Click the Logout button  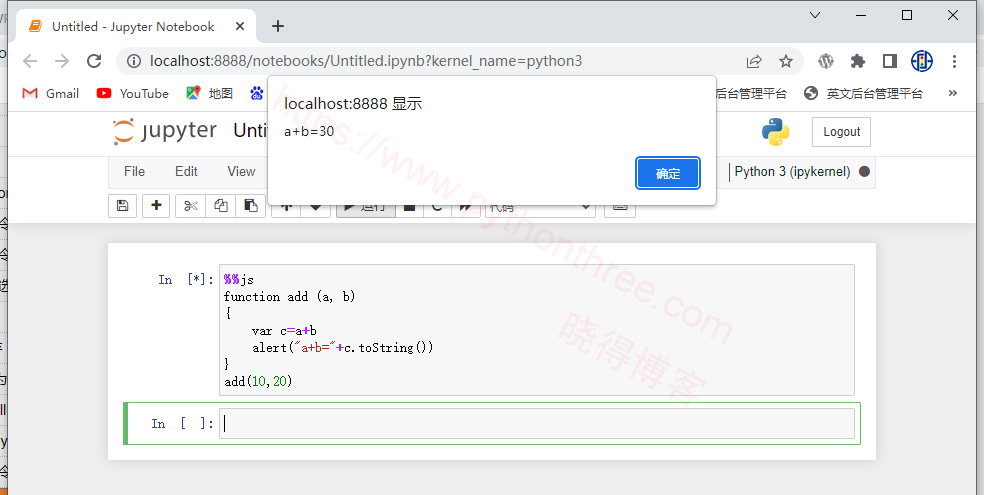click(x=841, y=132)
